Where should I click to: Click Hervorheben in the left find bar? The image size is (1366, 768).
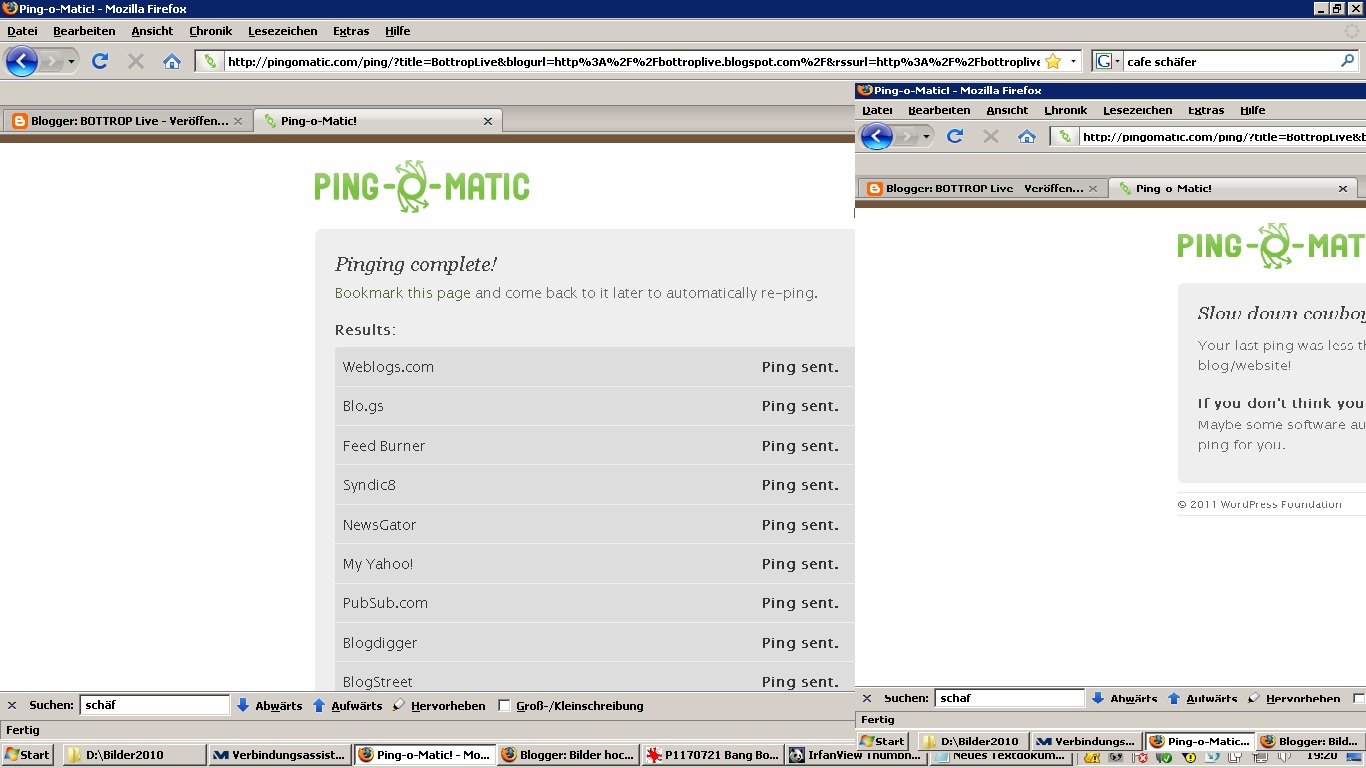[438, 705]
